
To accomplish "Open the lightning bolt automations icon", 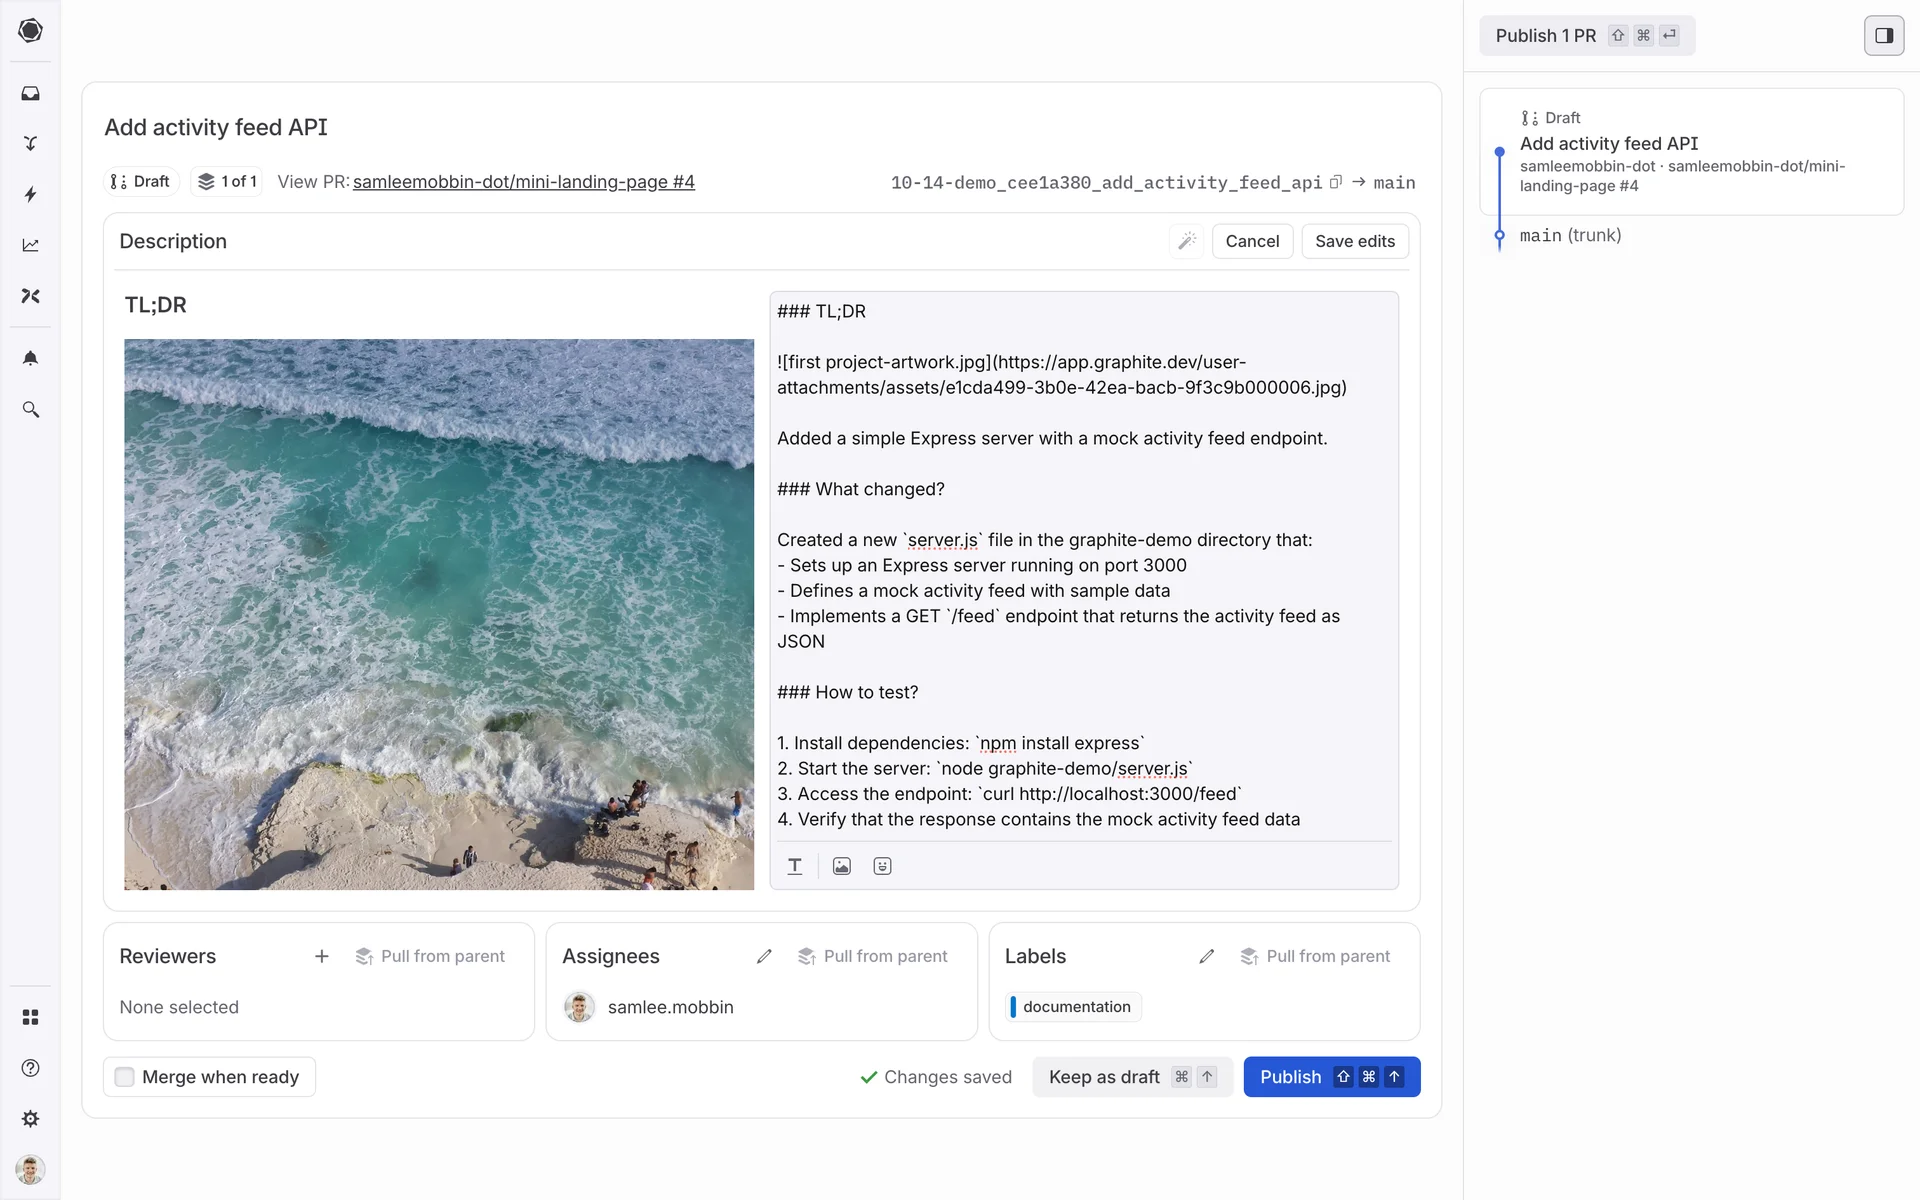I will [x=30, y=194].
